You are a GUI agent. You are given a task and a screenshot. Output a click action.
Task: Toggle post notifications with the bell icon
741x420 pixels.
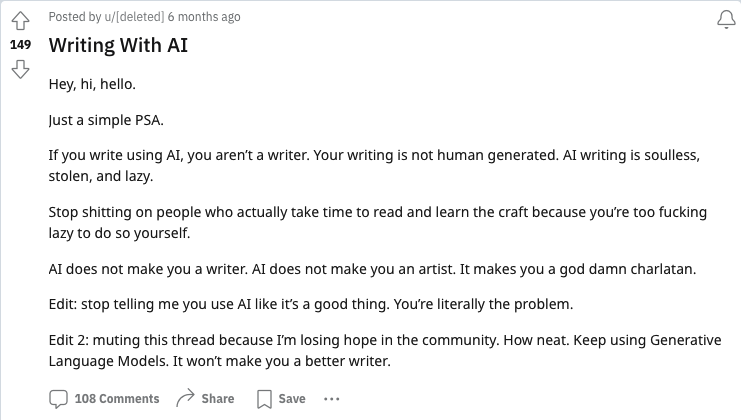click(x=726, y=21)
